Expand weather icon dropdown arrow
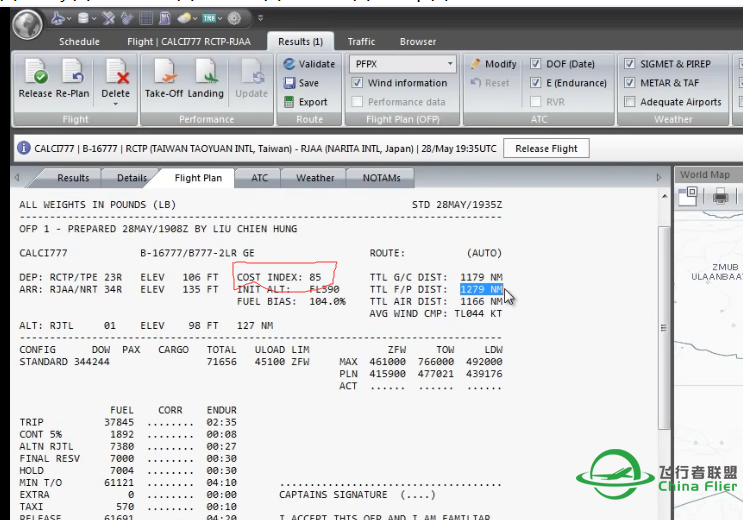Screen dimensions: 743x520 coord(195,19)
